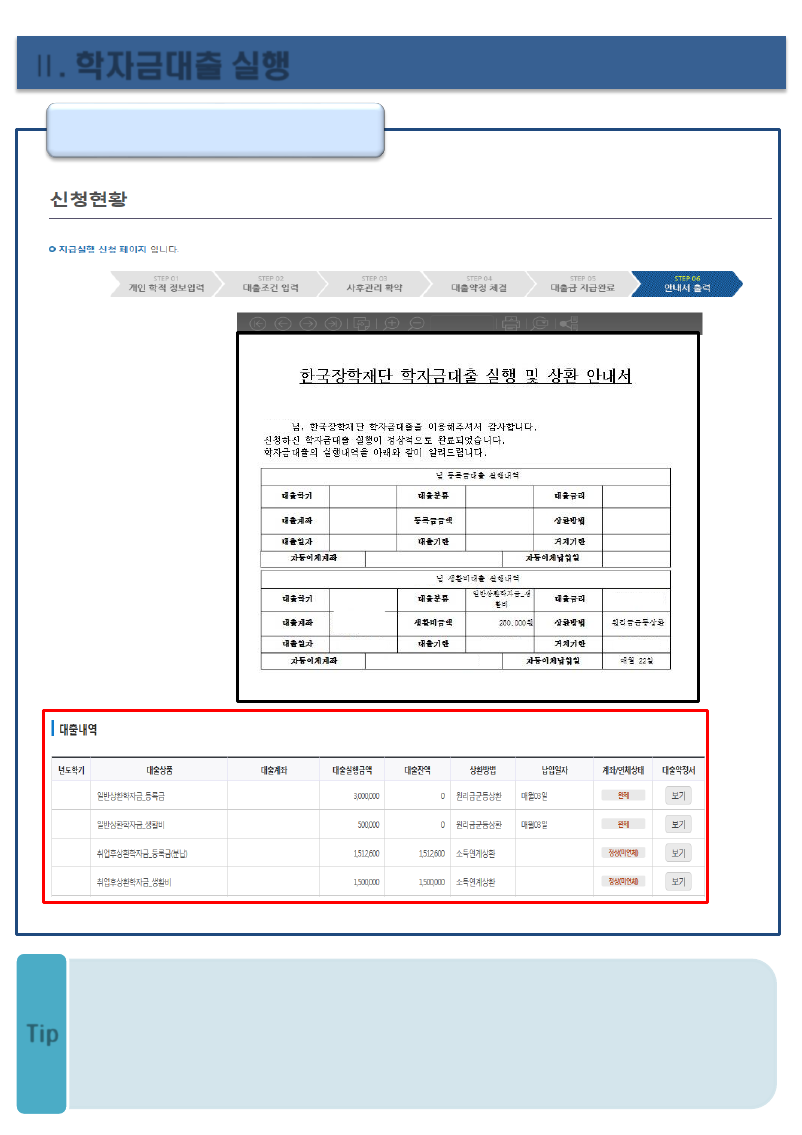Click 보기 for 취업후상환학자금_생활비 row
This screenshot has height=1135, width=802.
tap(678, 882)
